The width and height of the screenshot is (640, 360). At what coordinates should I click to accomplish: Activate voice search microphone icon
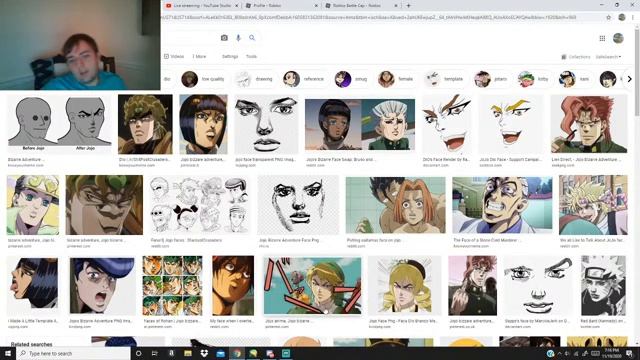[238, 38]
